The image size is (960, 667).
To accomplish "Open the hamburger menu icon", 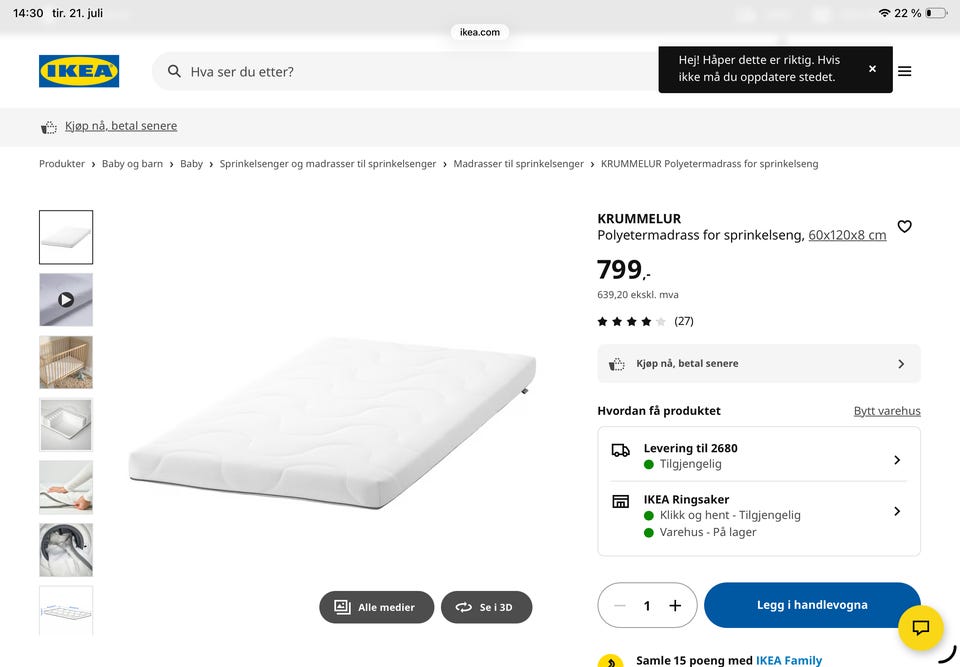I will [x=904, y=71].
